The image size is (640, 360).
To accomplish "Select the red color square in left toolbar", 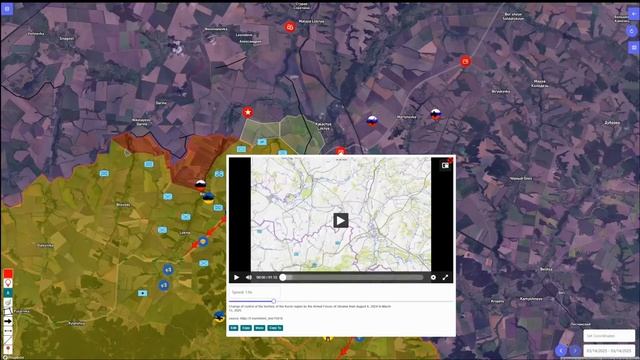I will tap(8, 273).
